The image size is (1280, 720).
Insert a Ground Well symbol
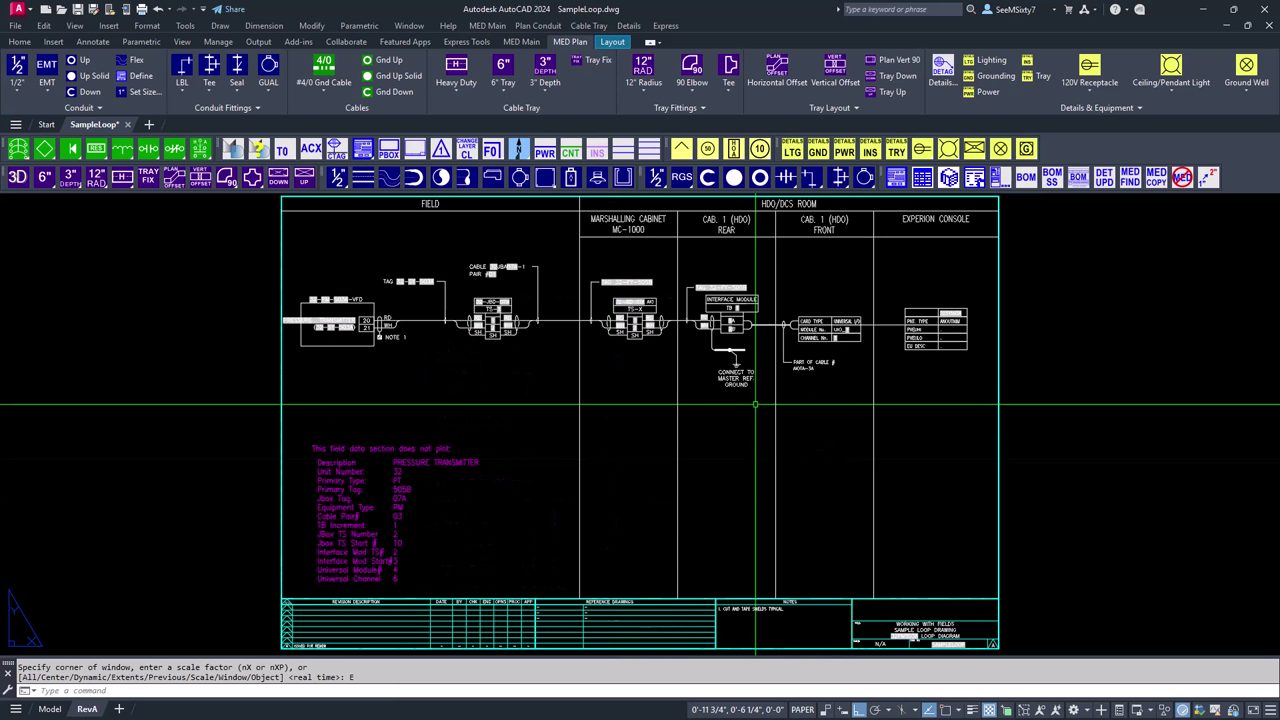coord(1246,65)
